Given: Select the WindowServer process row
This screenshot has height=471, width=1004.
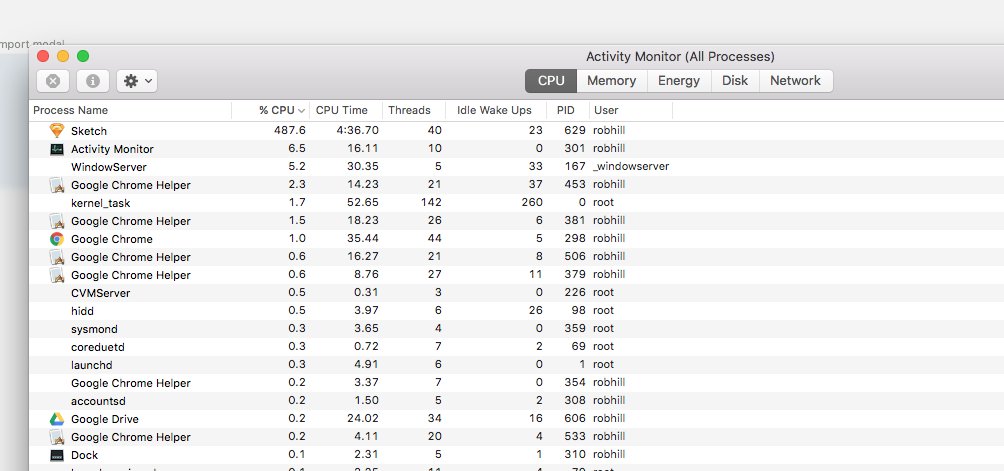Looking at the screenshot, I should pos(516,167).
